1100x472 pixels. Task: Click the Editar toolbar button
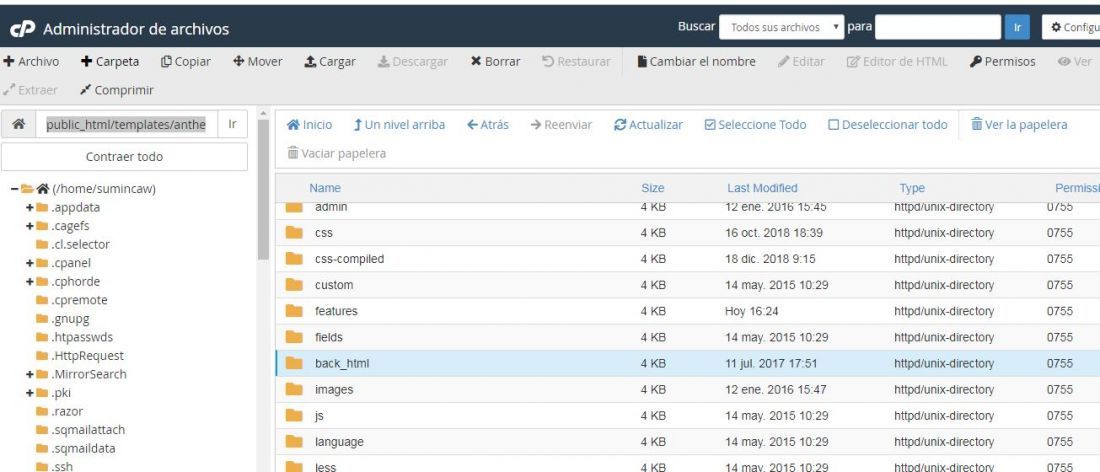801,62
